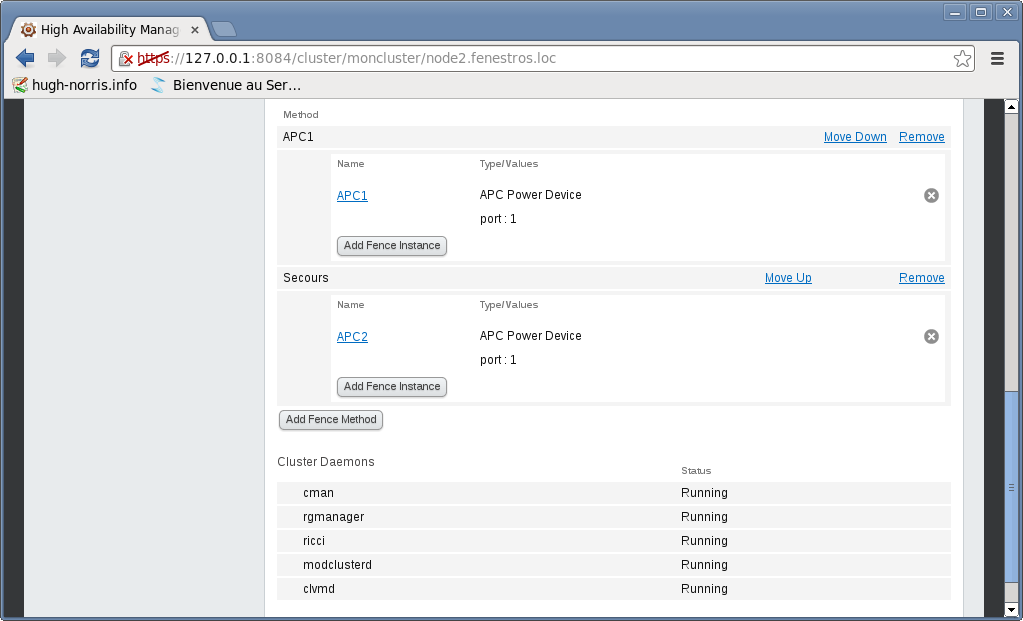The width and height of the screenshot is (1023, 621).
Task: Move the Secours fence method up
Action: [788, 278]
